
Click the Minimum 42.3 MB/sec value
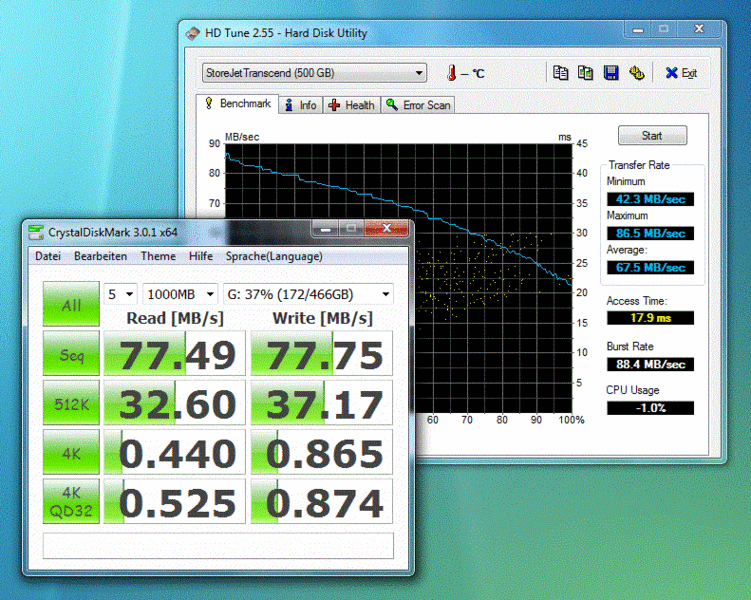pos(650,199)
